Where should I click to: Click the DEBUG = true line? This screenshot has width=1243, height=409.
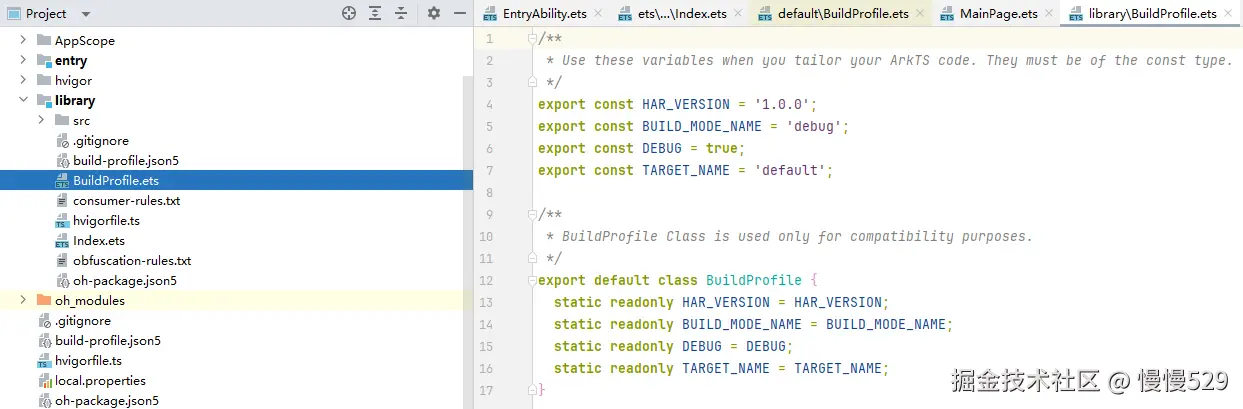(x=642, y=148)
